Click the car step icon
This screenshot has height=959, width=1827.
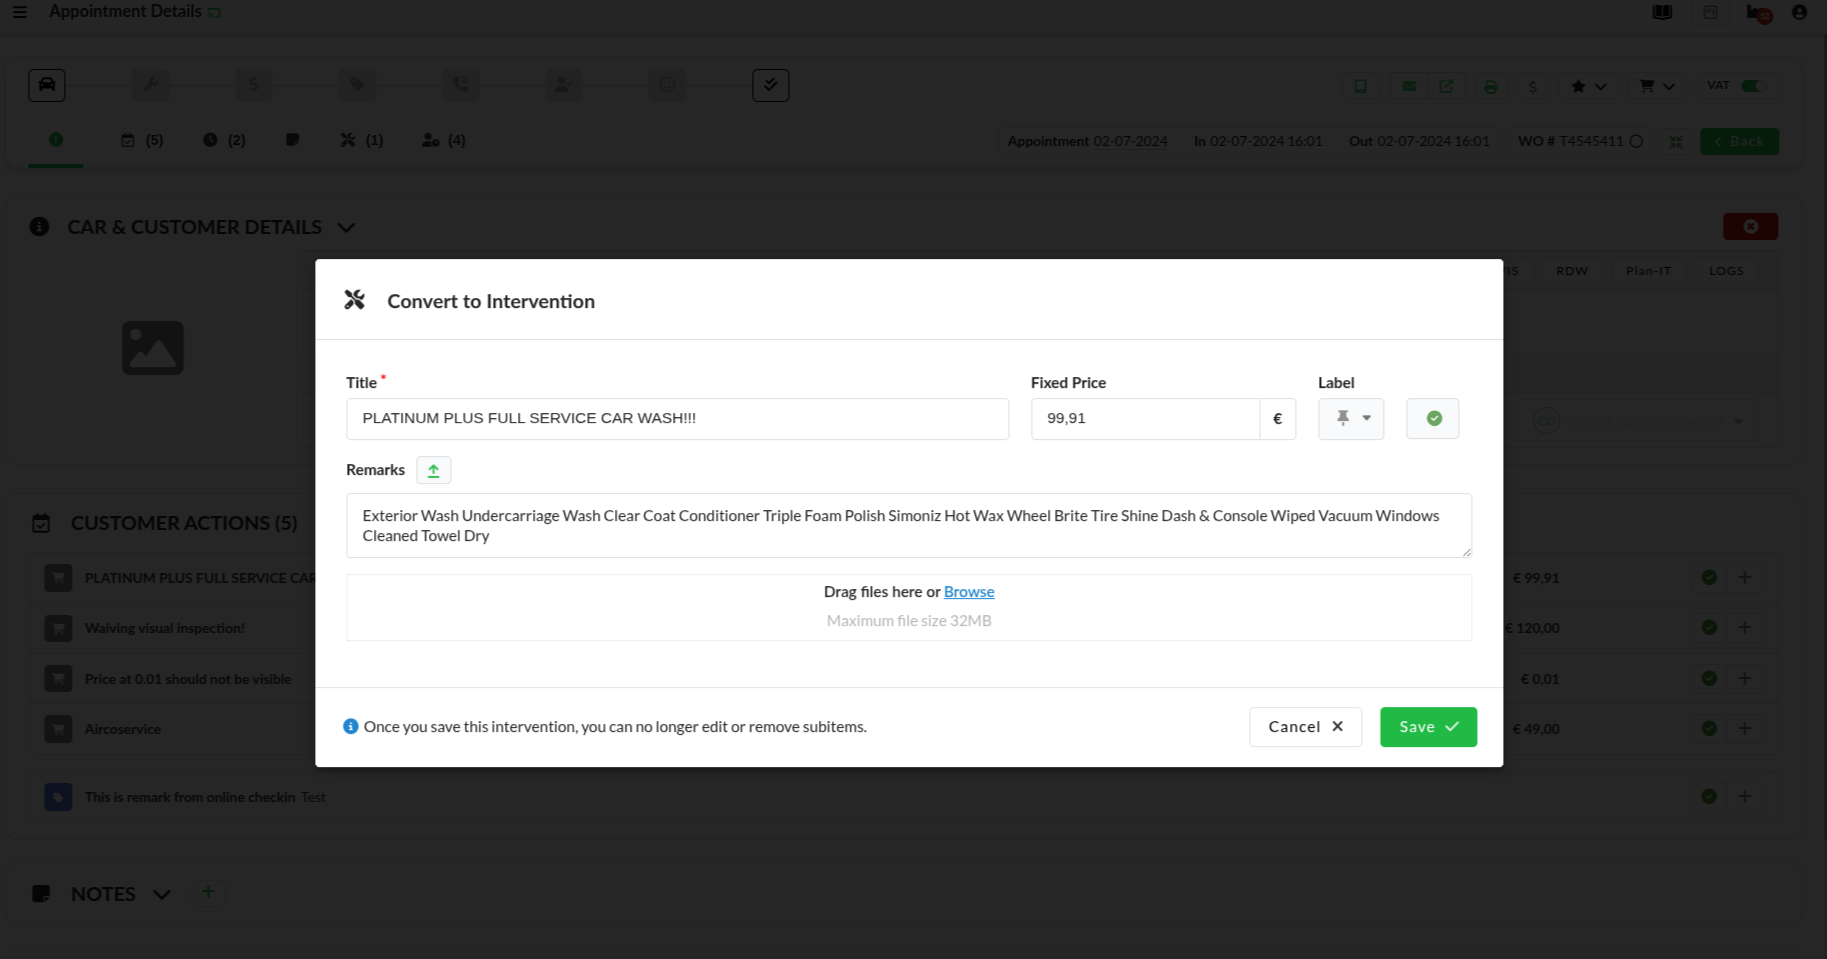click(47, 85)
